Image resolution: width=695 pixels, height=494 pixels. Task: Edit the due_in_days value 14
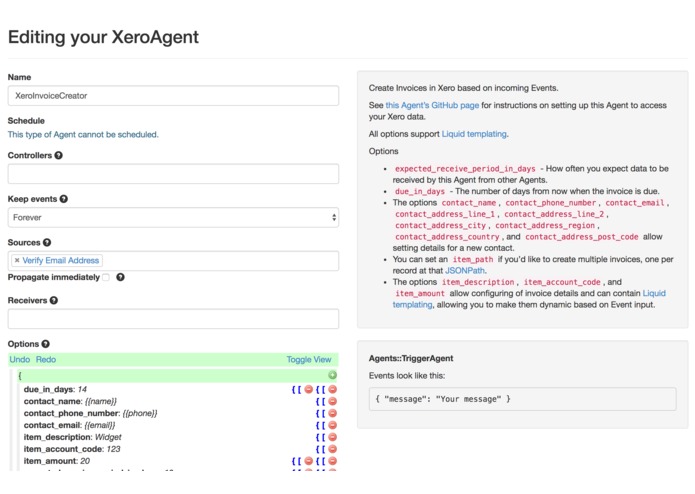[82, 389]
